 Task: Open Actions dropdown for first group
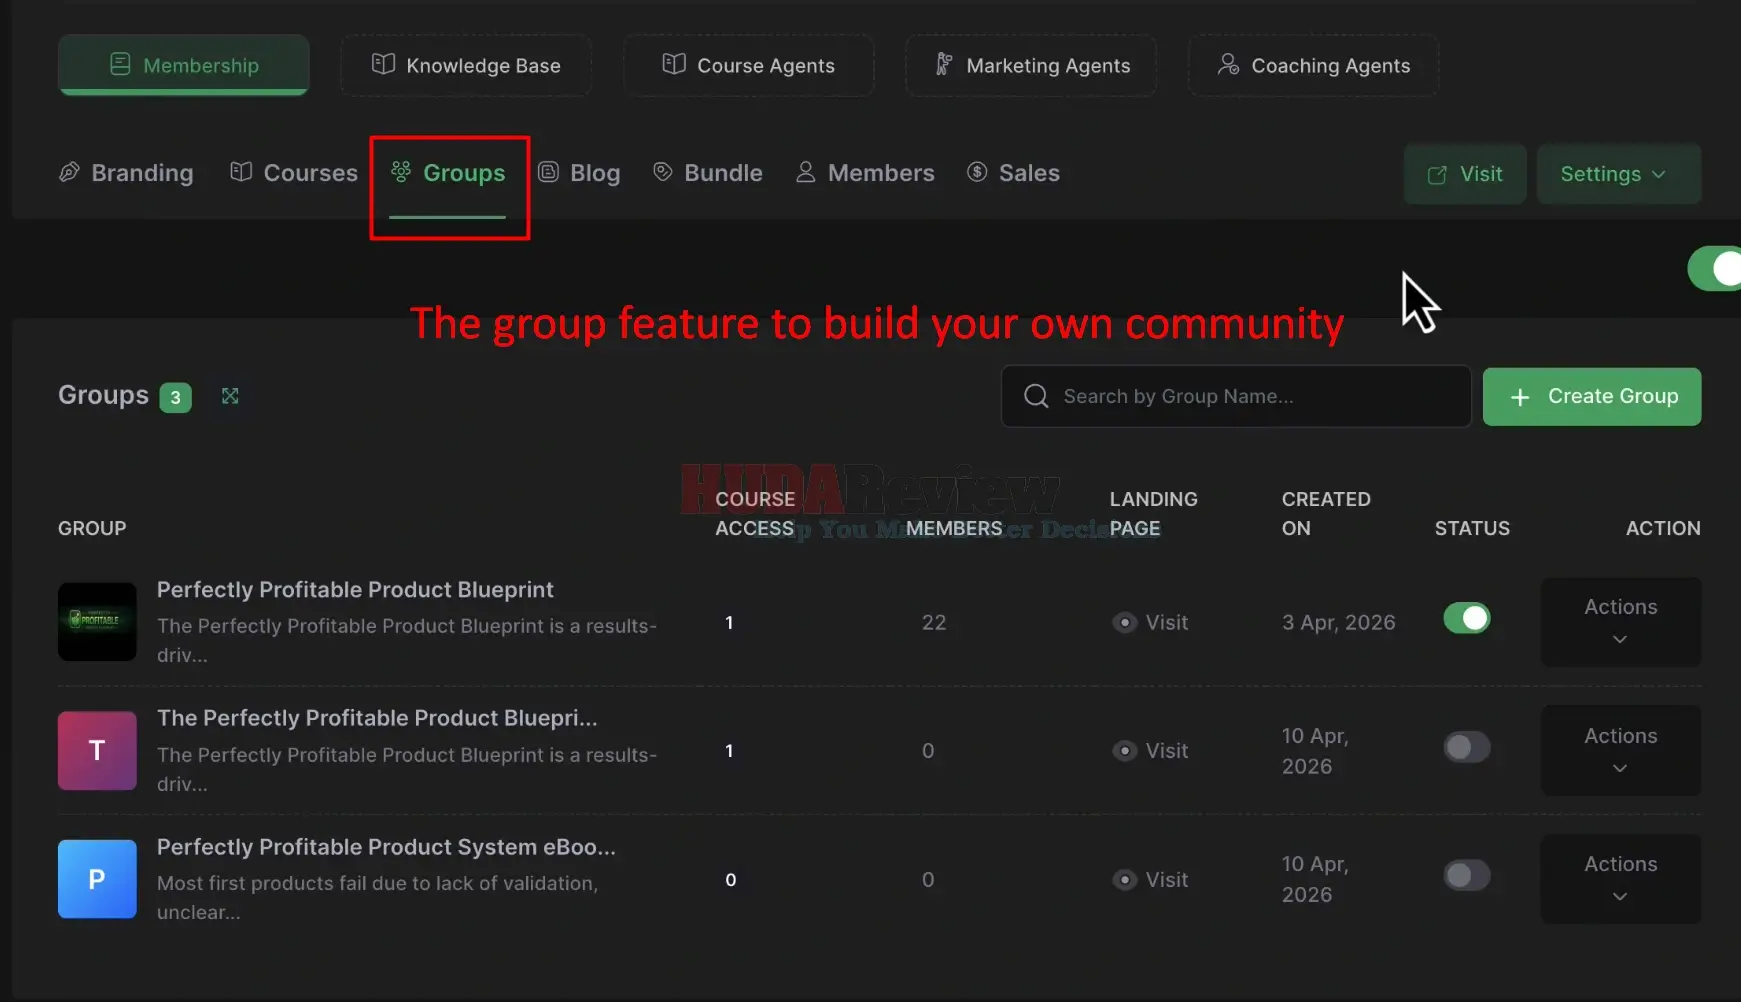pyautogui.click(x=1621, y=622)
